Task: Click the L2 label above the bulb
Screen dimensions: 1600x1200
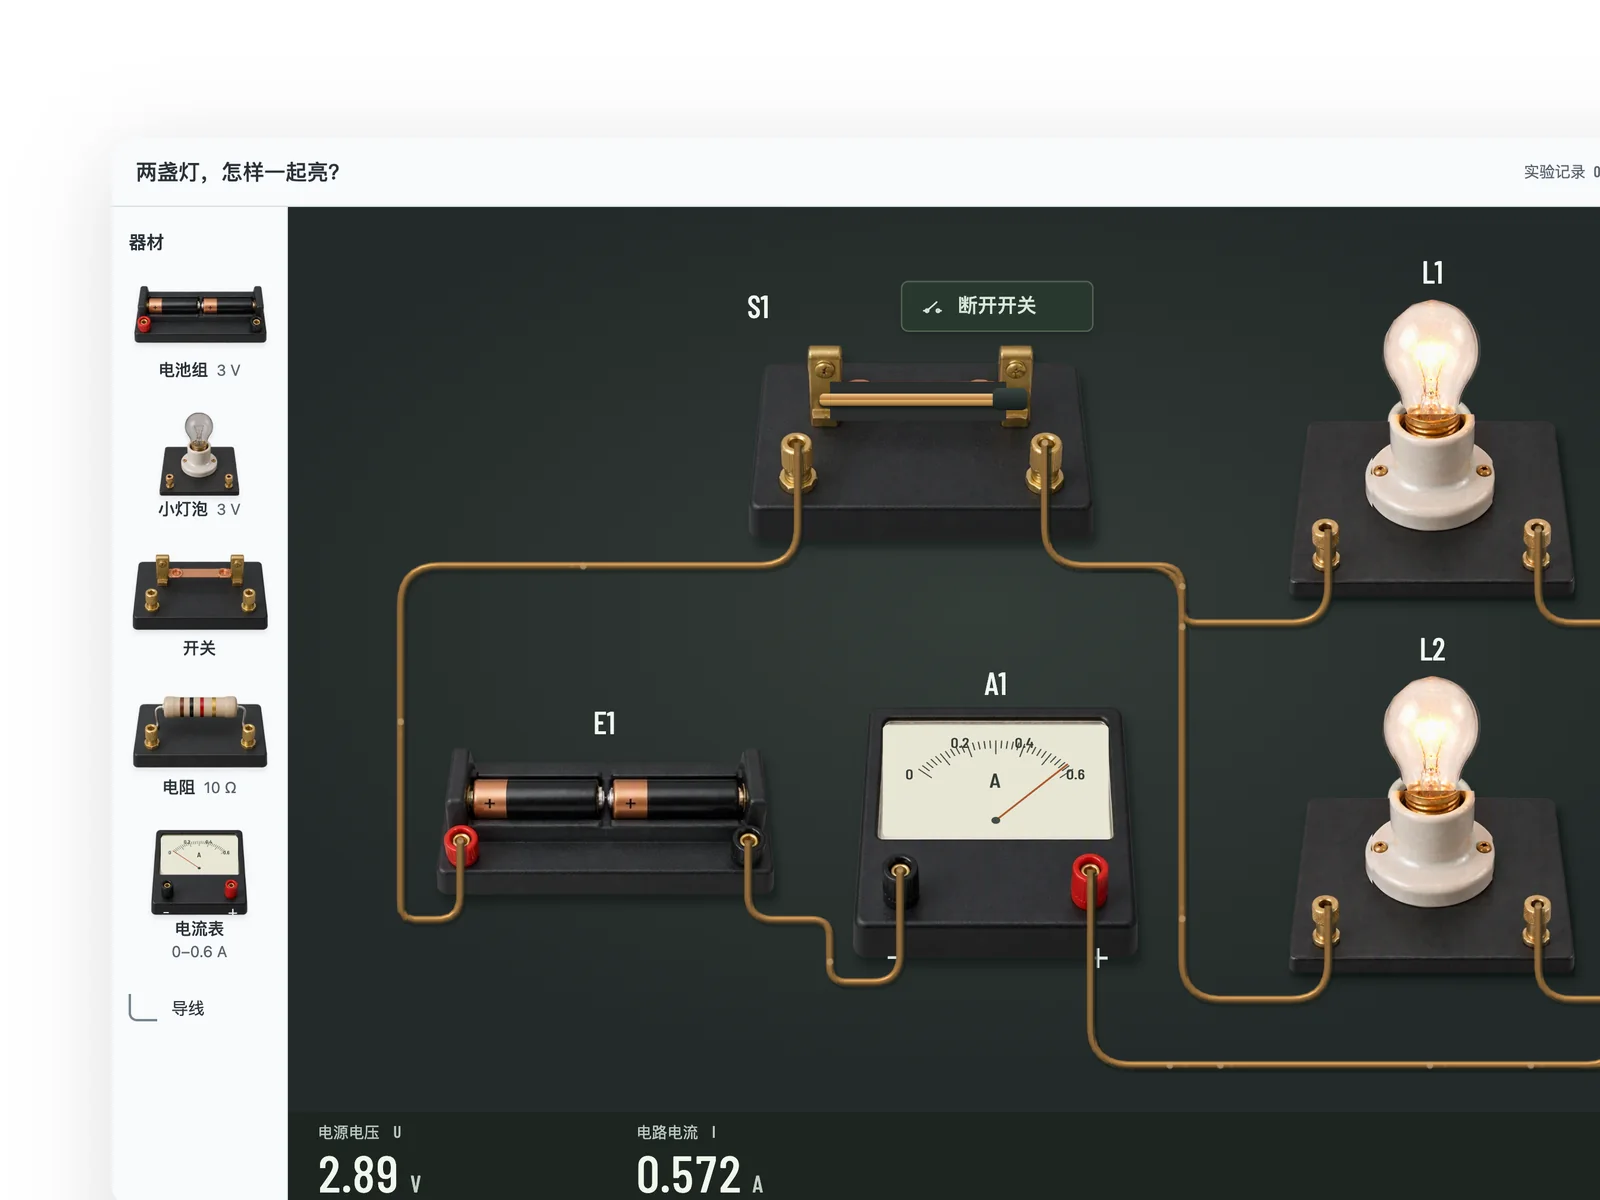Action: pyautogui.click(x=1432, y=650)
